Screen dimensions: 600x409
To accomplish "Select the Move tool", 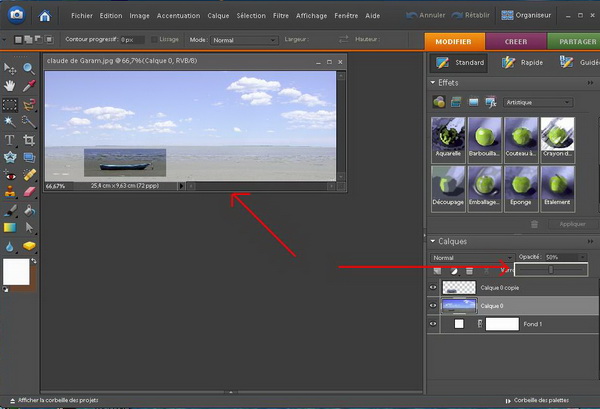I will tap(10, 68).
